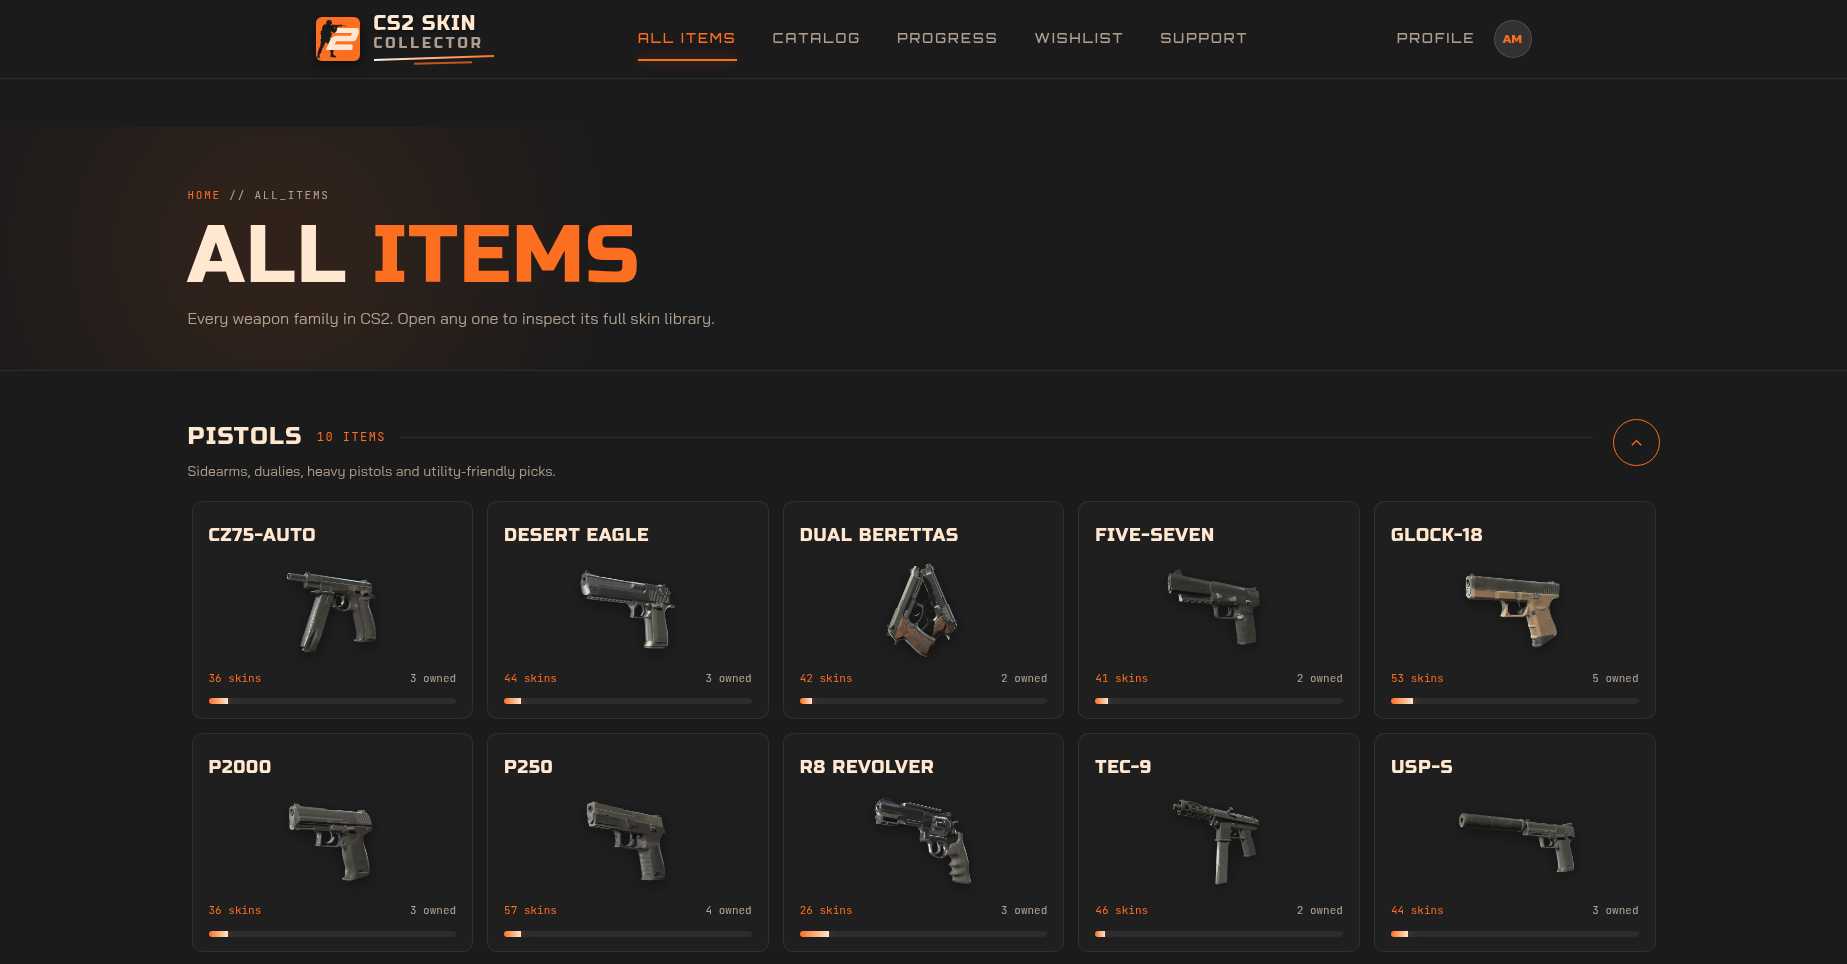Click the CZ75-AUTO card title

pos(262,535)
